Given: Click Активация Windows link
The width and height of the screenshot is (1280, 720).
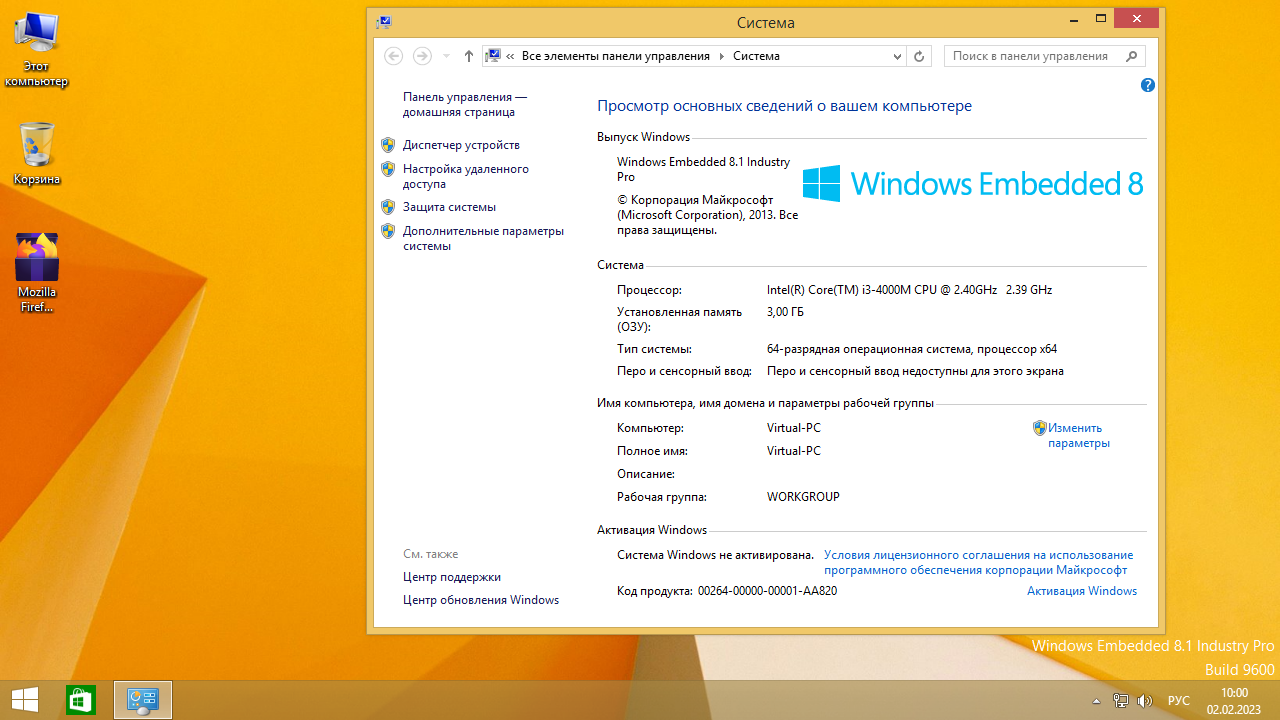Looking at the screenshot, I should [1082, 591].
